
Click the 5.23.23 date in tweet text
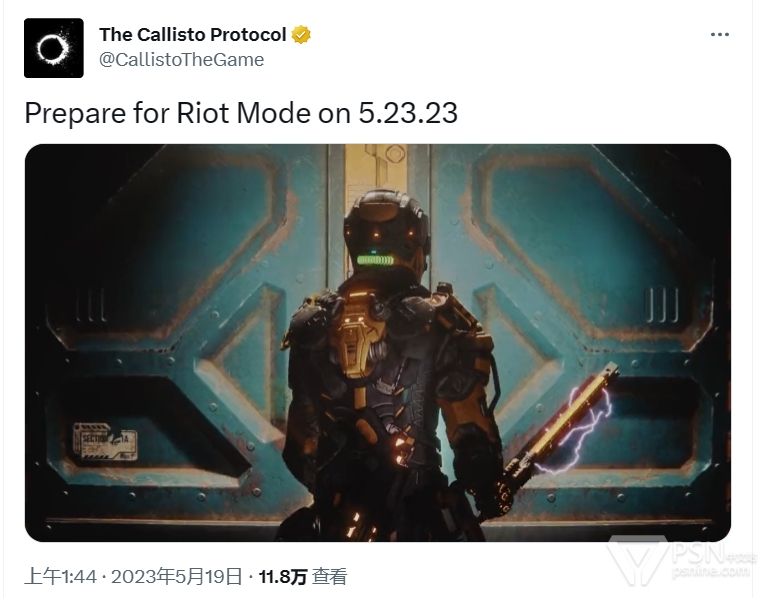click(x=408, y=113)
